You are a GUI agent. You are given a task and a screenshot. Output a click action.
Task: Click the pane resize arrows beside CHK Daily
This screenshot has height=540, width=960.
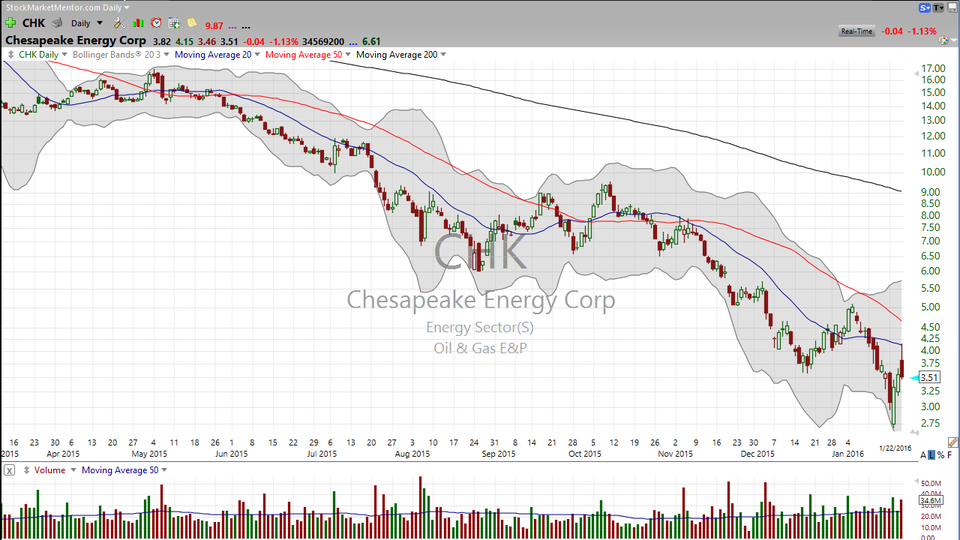coord(10,54)
